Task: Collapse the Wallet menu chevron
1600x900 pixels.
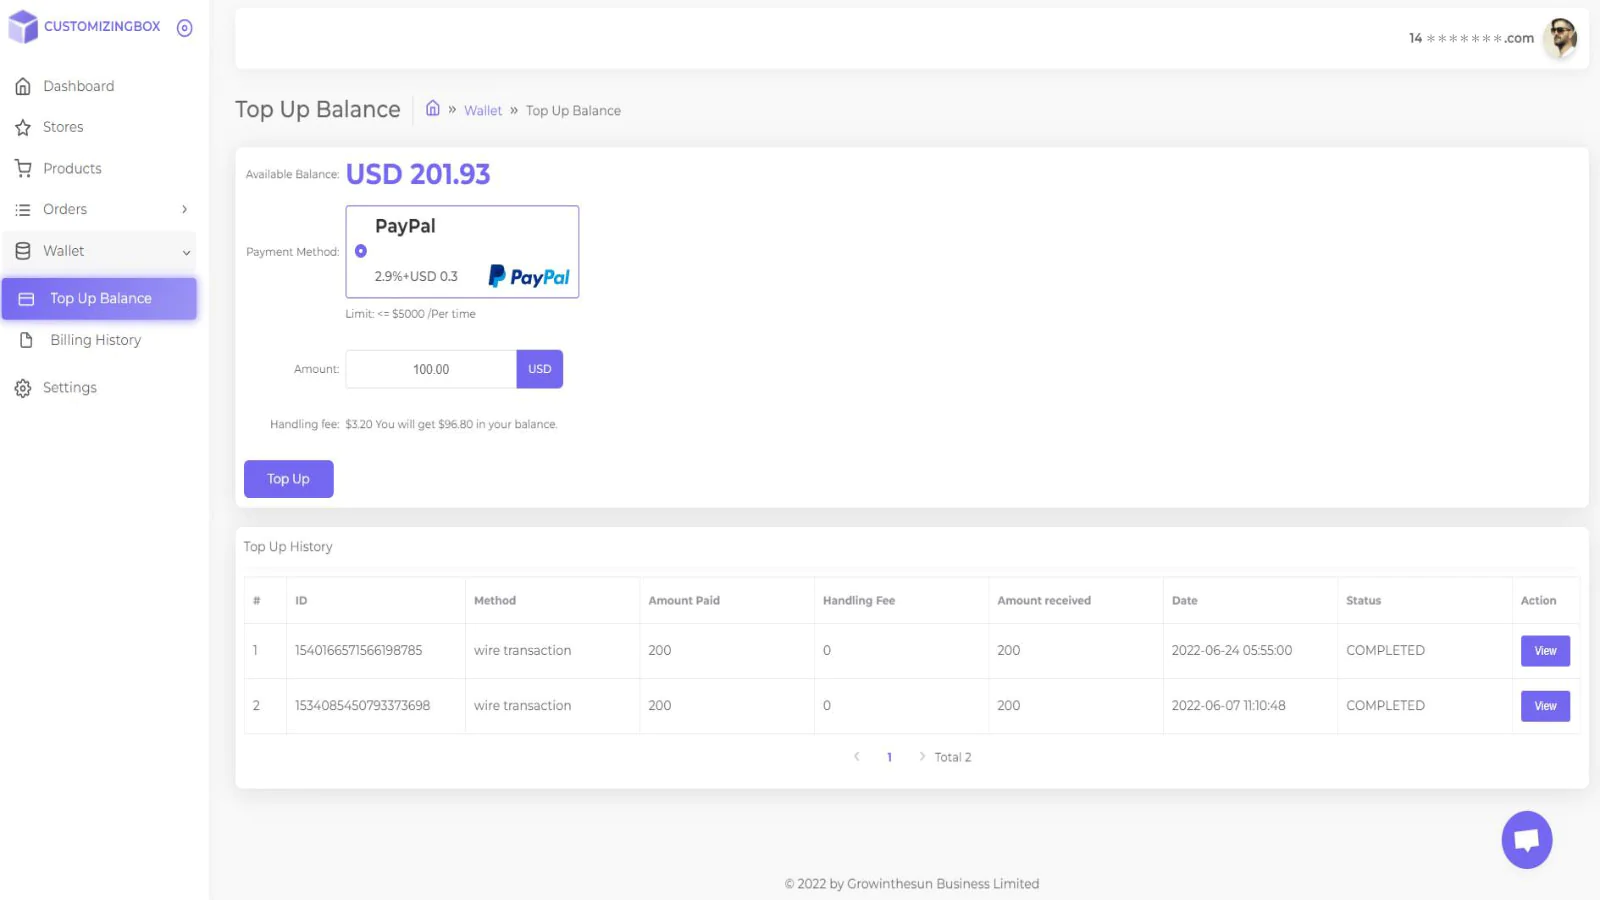Action: tap(186, 252)
